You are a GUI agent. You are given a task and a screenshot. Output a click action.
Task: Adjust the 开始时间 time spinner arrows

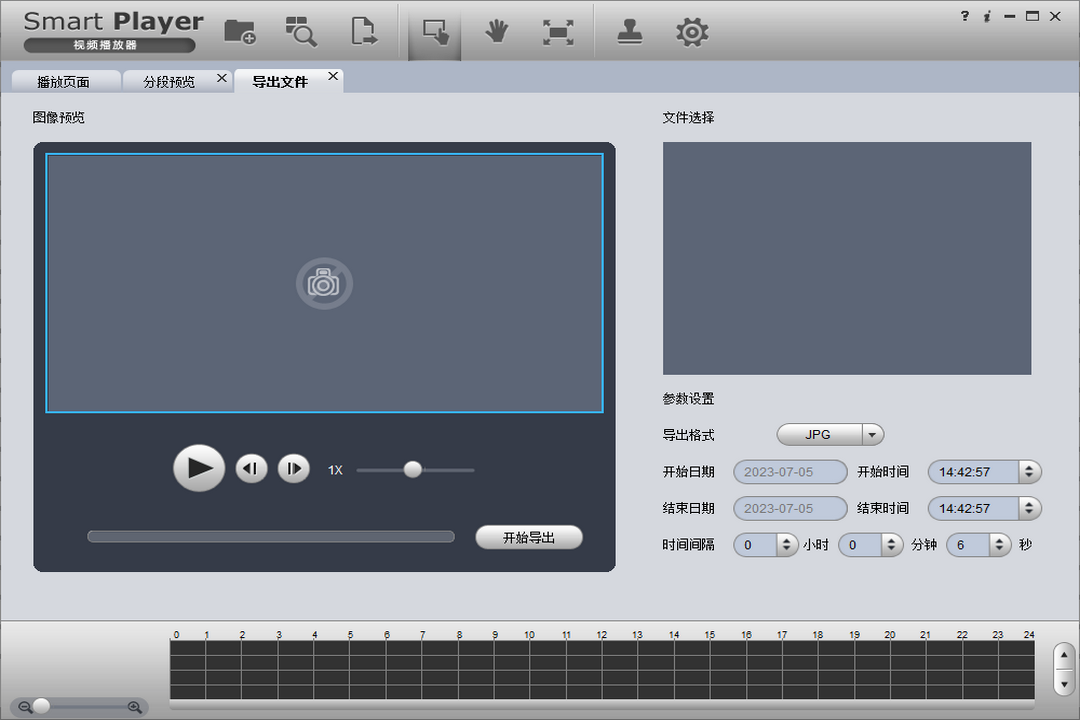[1029, 472]
